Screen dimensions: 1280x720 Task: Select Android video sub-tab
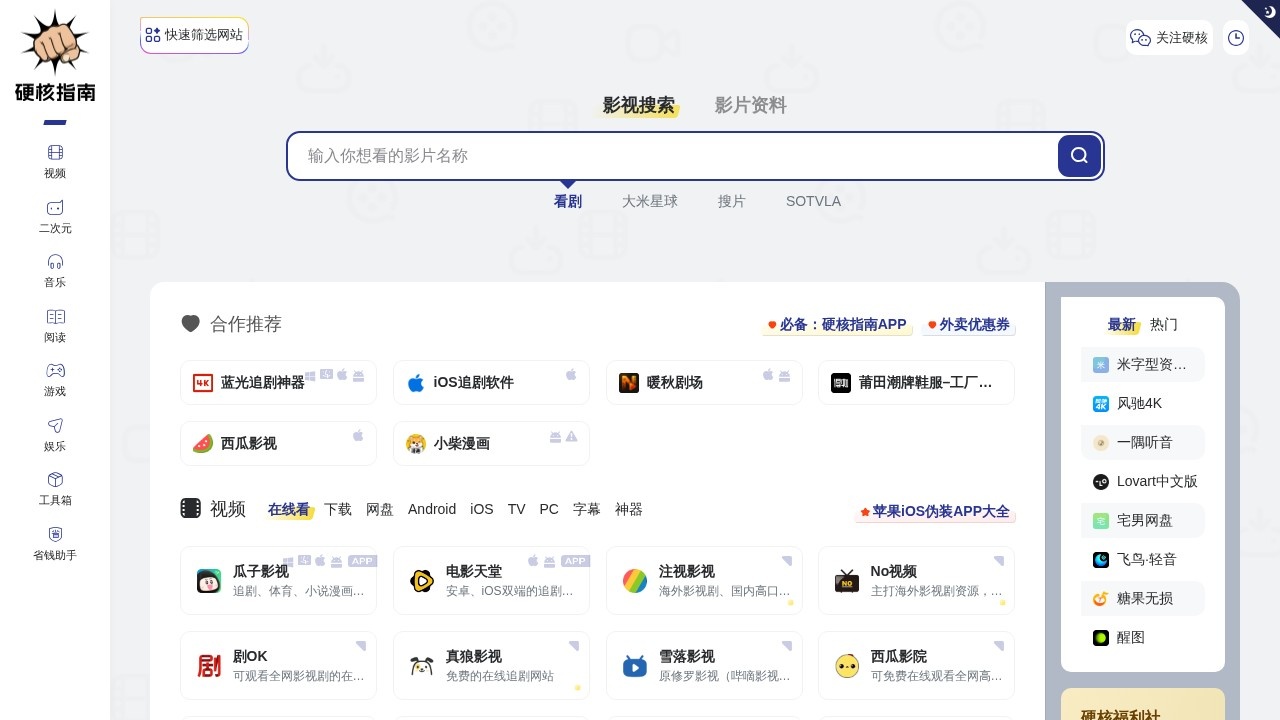coord(432,509)
